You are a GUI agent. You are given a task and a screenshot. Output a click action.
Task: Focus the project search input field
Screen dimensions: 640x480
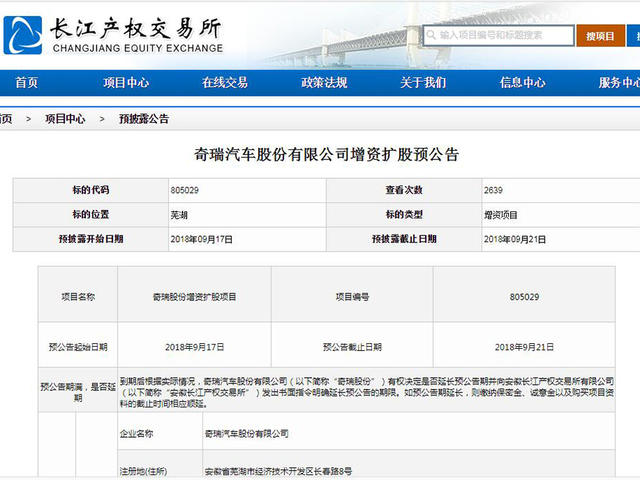(499, 36)
